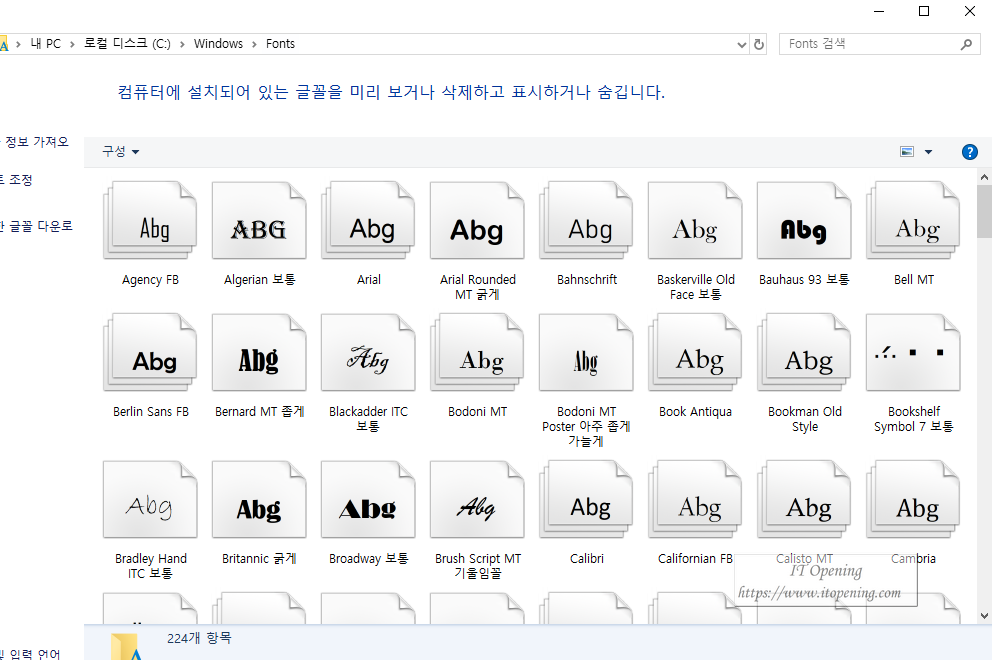Image resolution: width=992 pixels, height=660 pixels.
Task: Select the Algerian 보통 font icon
Action: pos(259,220)
